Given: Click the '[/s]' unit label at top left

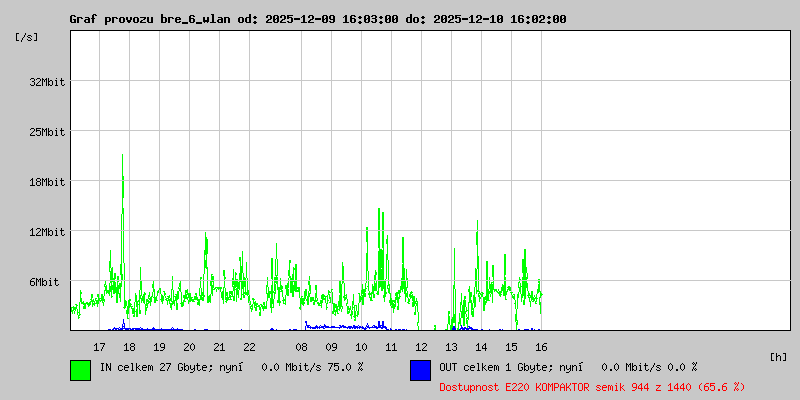Looking at the screenshot, I should pyautogui.click(x=27, y=37).
